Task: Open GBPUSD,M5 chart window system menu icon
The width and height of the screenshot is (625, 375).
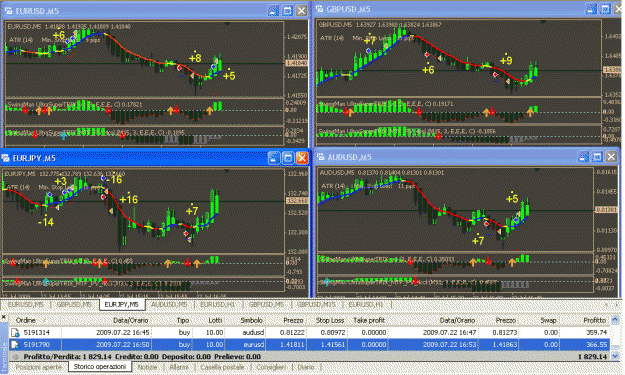Action: tap(320, 9)
